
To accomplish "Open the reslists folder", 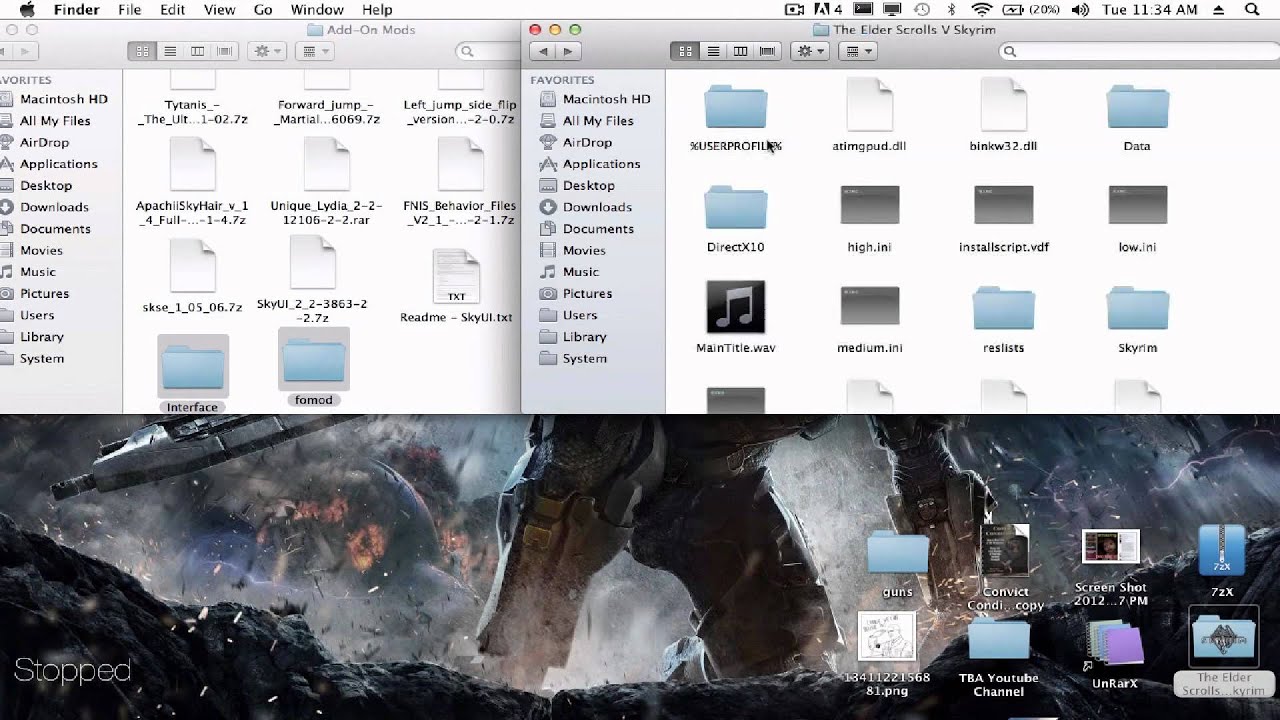I will click(x=1003, y=309).
